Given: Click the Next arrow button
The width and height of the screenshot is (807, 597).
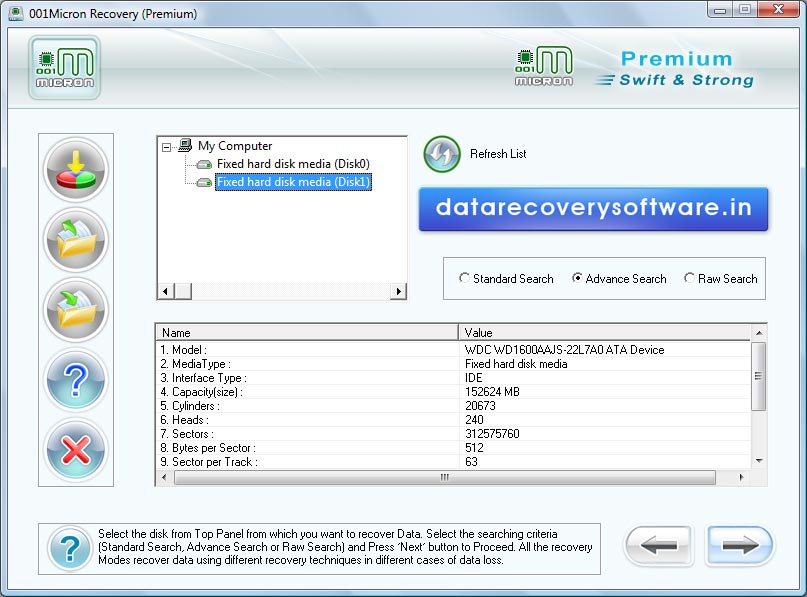Looking at the screenshot, I should 740,546.
